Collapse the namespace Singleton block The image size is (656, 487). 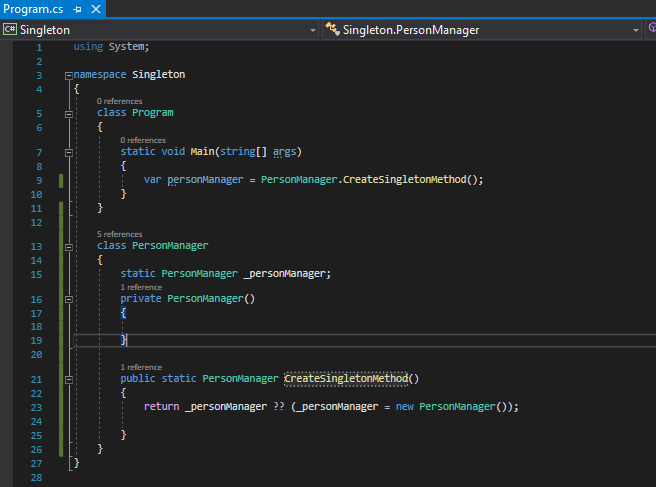(x=69, y=76)
